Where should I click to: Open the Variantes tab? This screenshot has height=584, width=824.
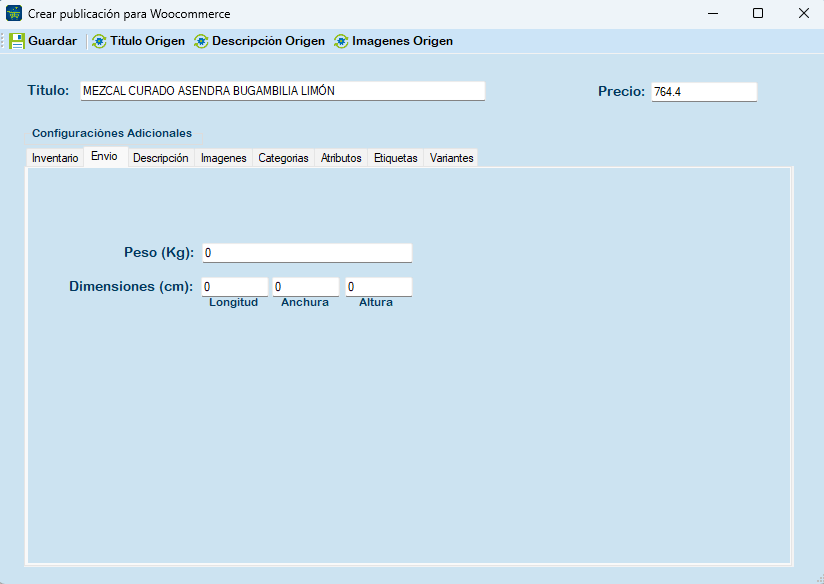(x=451, y=158)
